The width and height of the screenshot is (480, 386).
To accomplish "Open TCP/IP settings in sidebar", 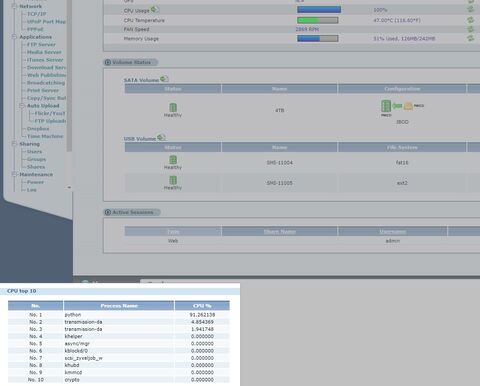I will 37,14.
